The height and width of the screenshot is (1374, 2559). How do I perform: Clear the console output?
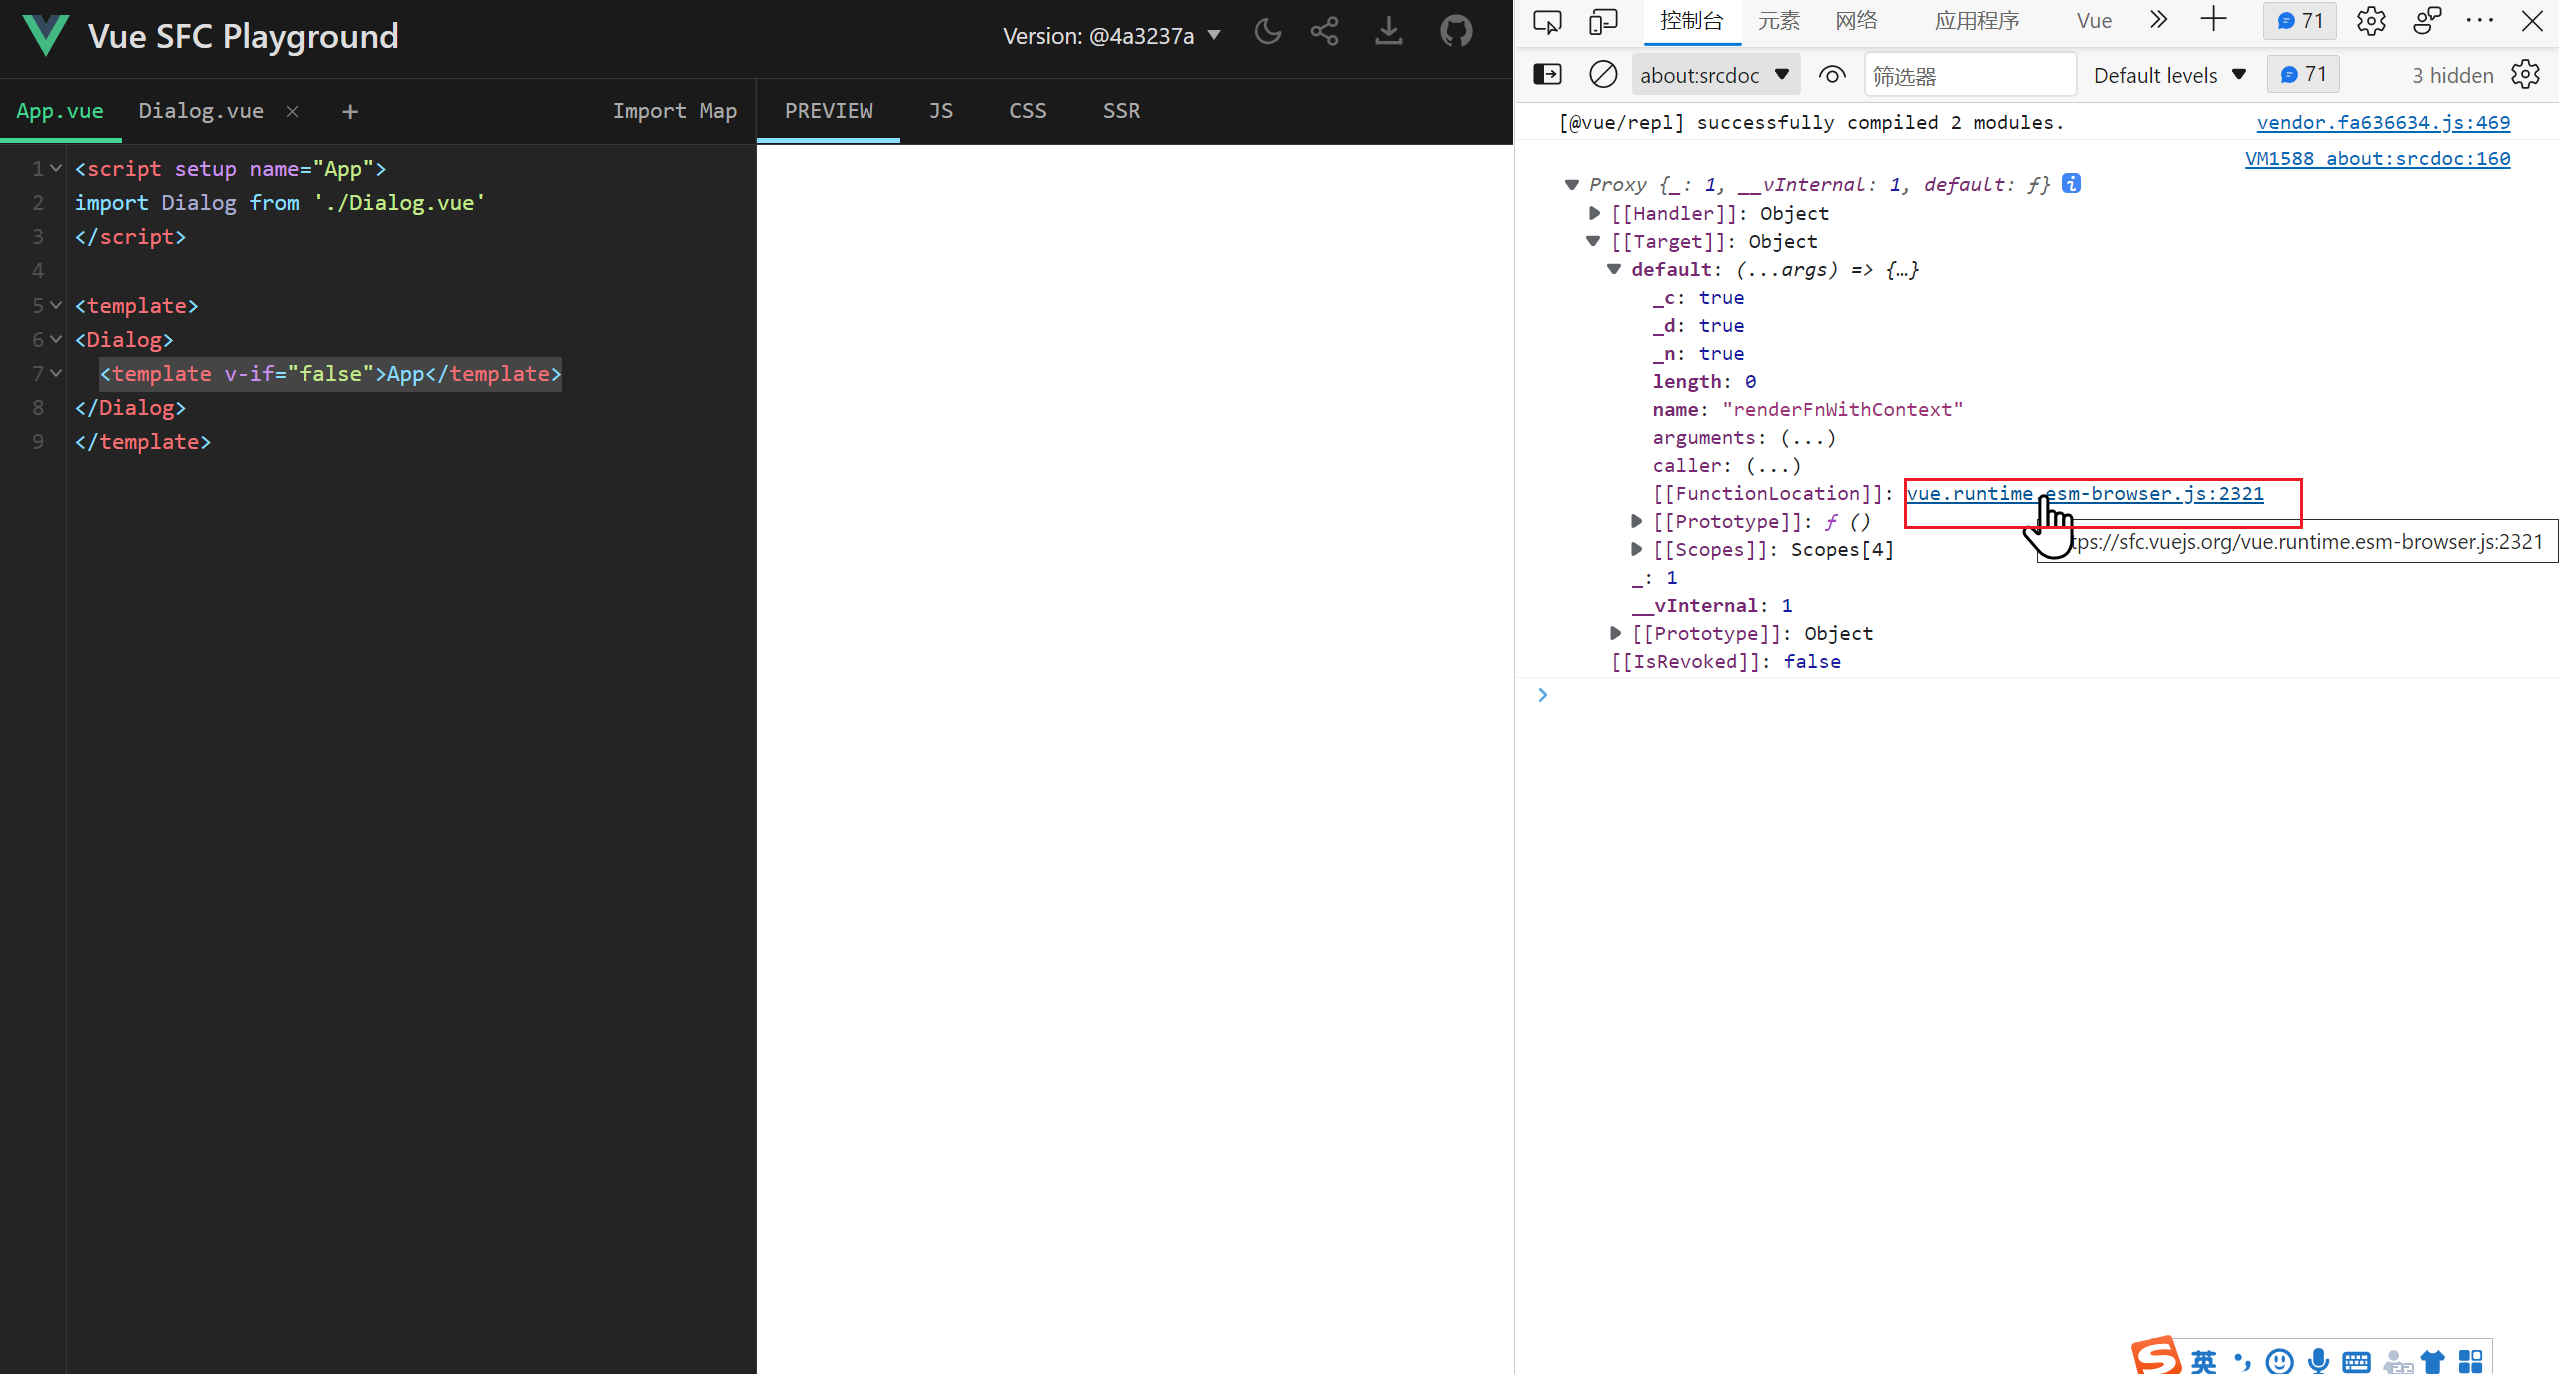tap(1603, 74)
